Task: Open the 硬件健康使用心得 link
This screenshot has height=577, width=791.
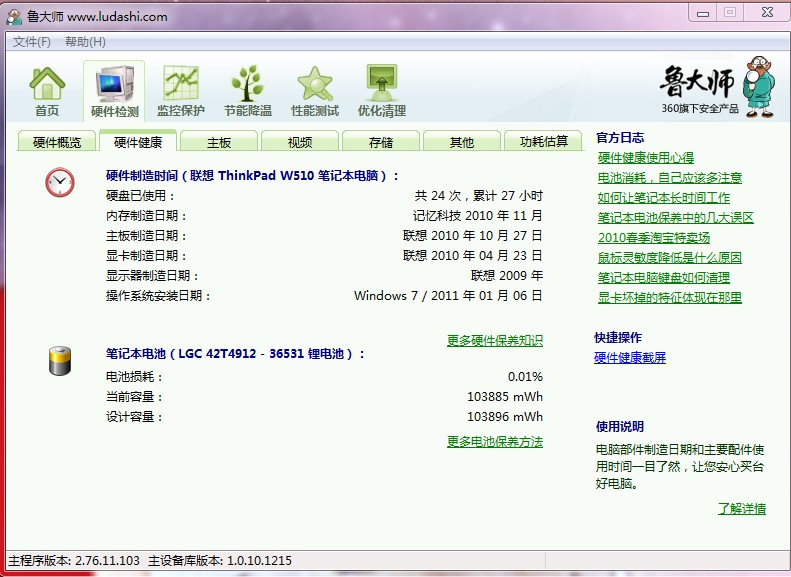Action: click(646, 158)
